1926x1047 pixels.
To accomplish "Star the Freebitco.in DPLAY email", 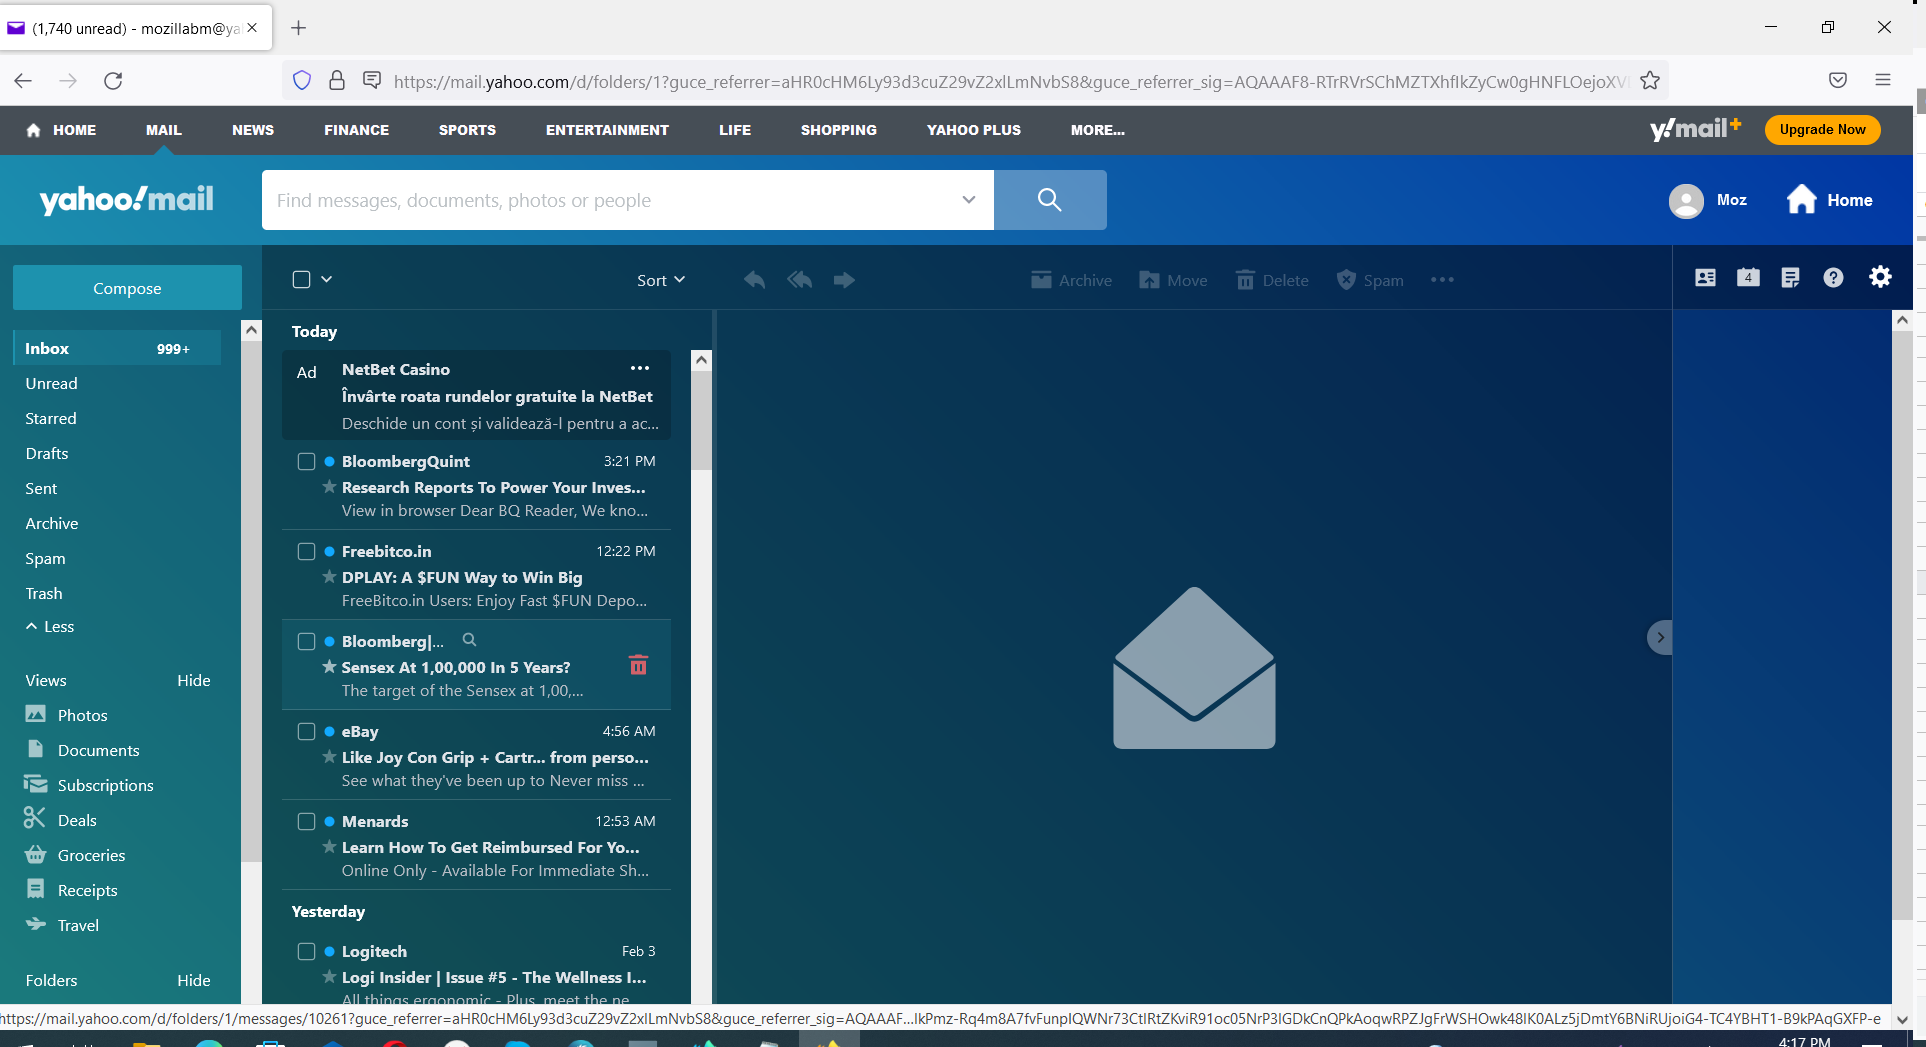I will (x=329, y=577).
